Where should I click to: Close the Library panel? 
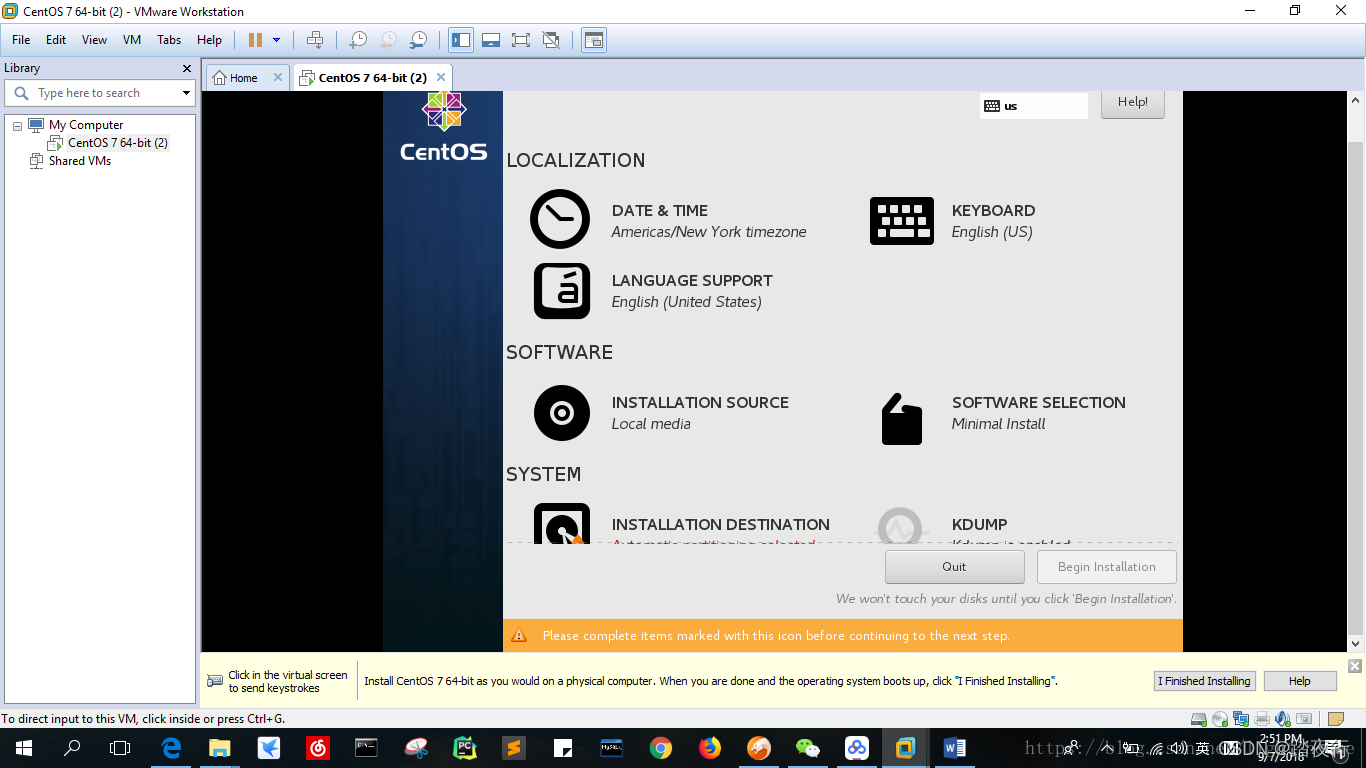click(x=187, y=68)
